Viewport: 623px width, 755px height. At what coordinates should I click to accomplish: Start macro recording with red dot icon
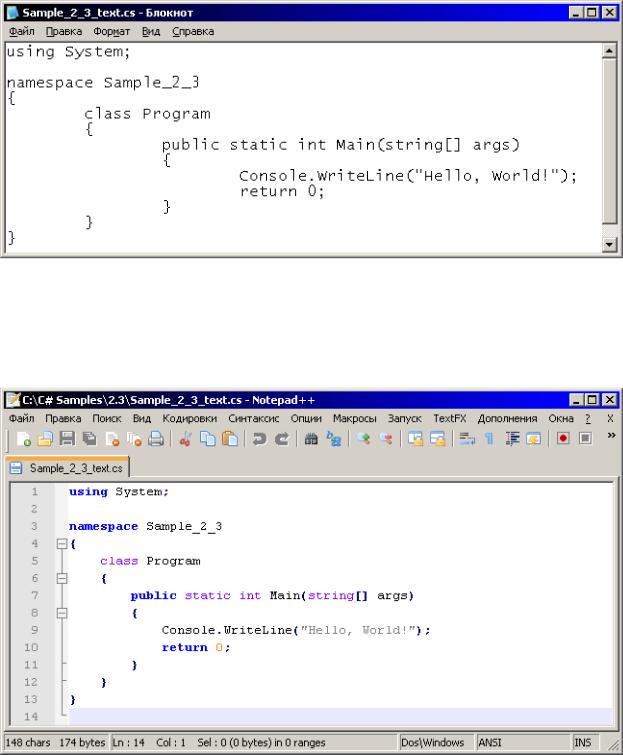point(563,438)
